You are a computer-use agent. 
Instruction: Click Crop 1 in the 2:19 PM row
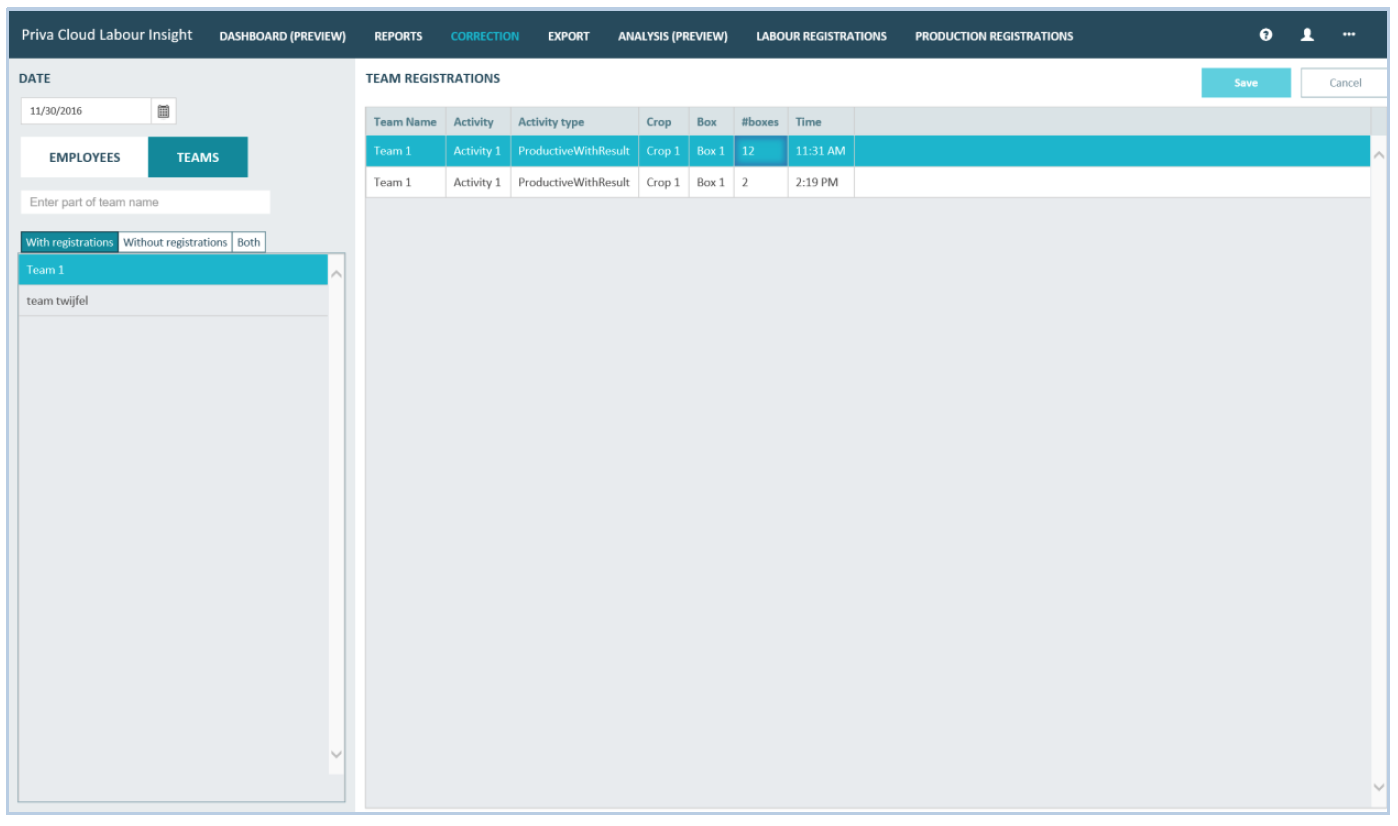[663, 182]
